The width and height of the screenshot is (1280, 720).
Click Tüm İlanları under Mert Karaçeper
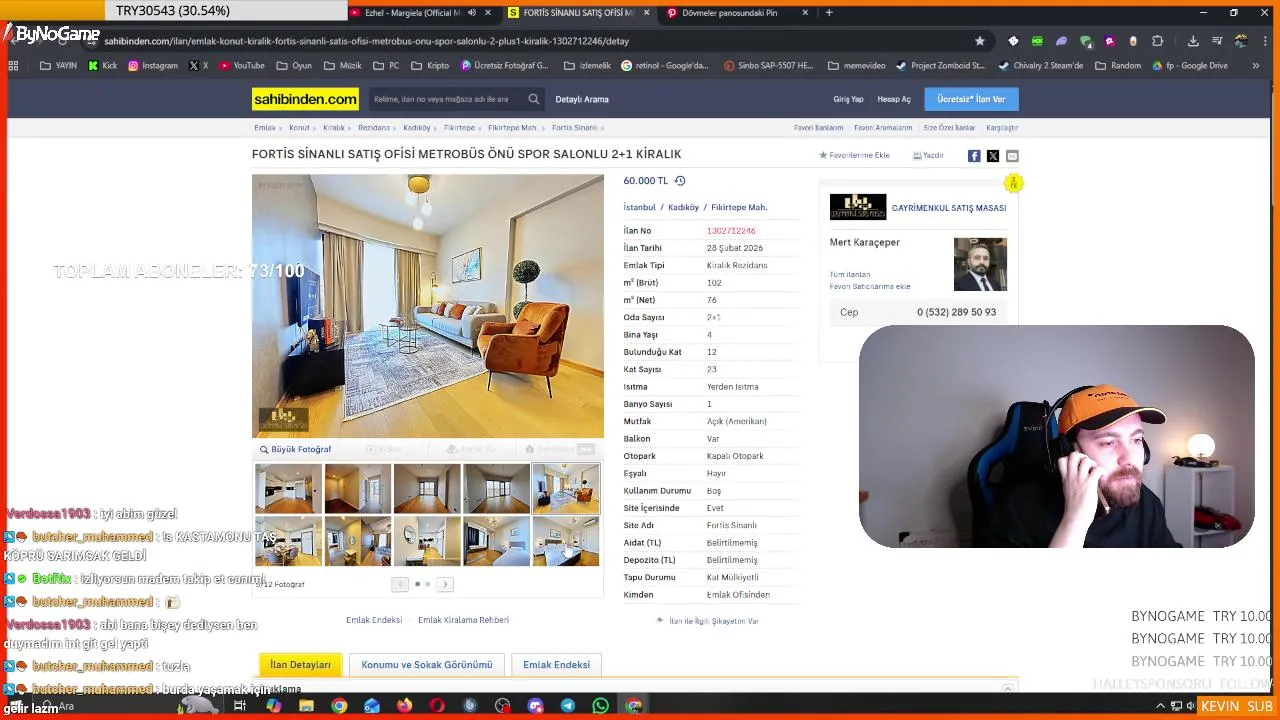click(x=850, y=274)
